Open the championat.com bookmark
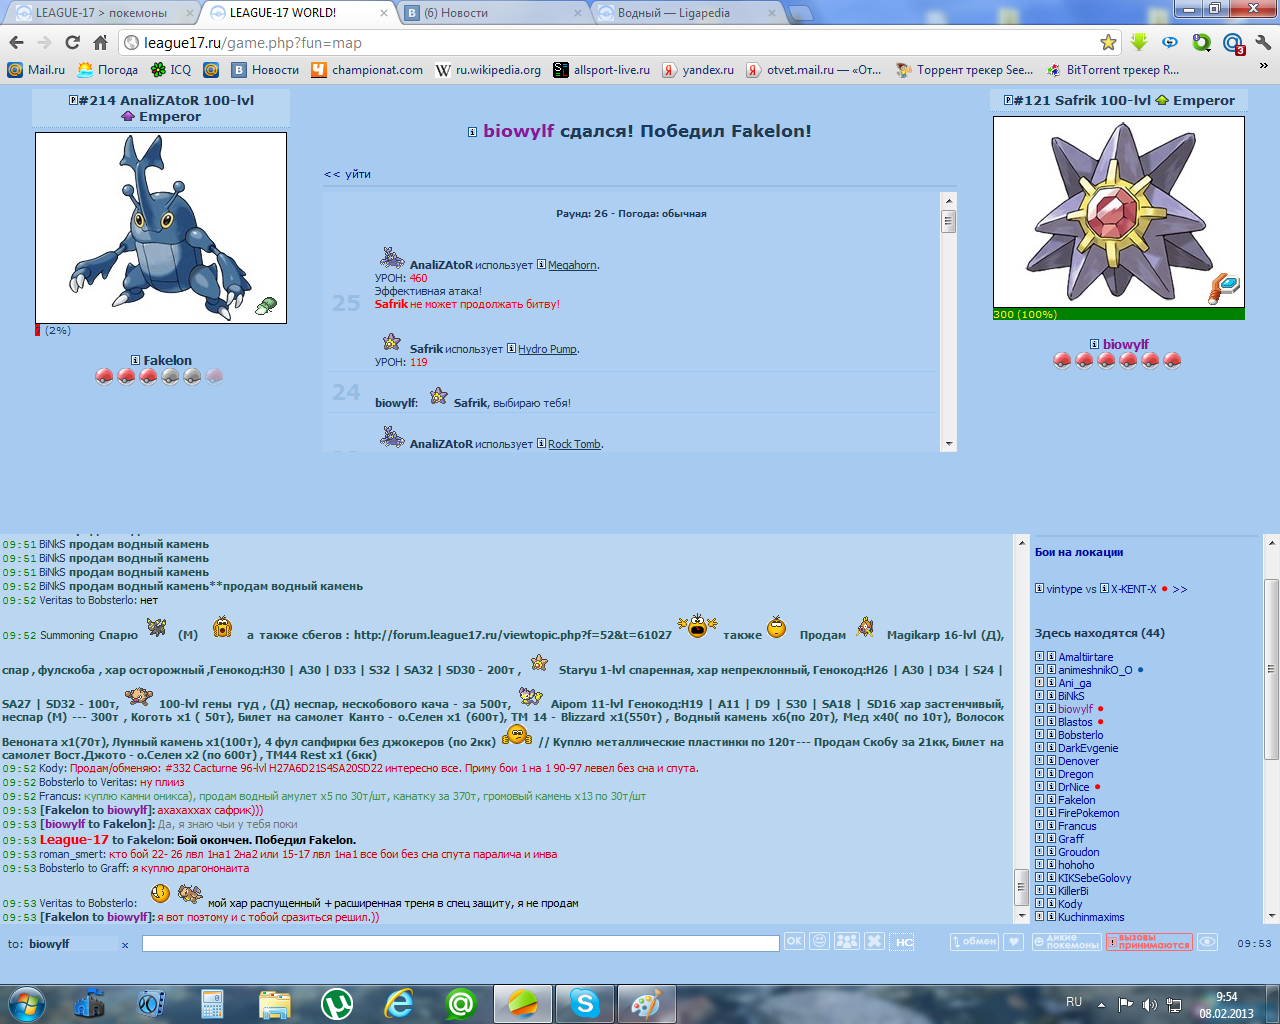The image size is (1280, 1024). coord(367,70)
